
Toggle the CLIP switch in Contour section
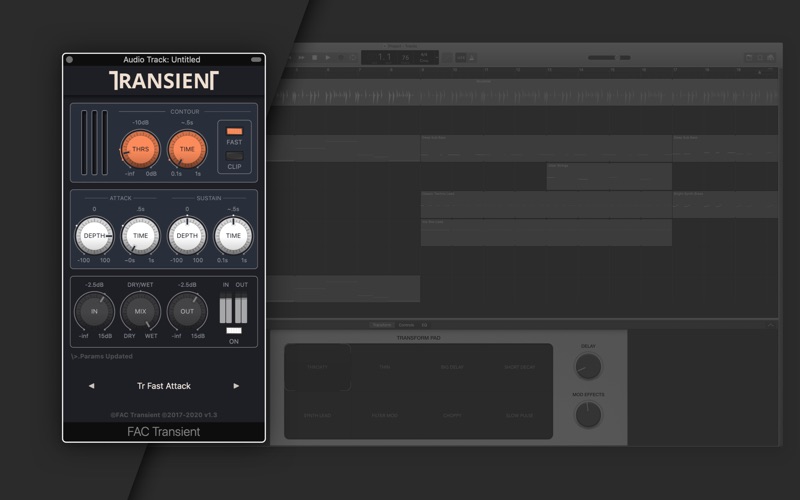click(x=234, y=156)
